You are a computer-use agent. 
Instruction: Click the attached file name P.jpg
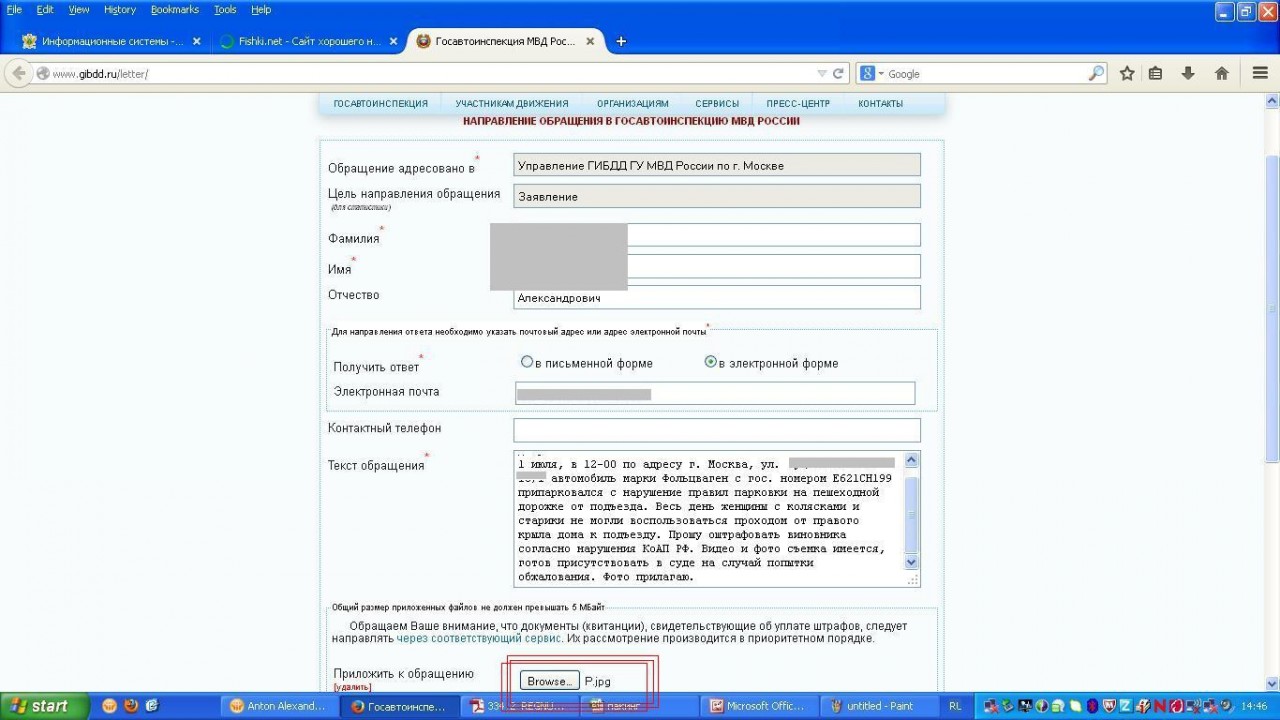point(598,681)
